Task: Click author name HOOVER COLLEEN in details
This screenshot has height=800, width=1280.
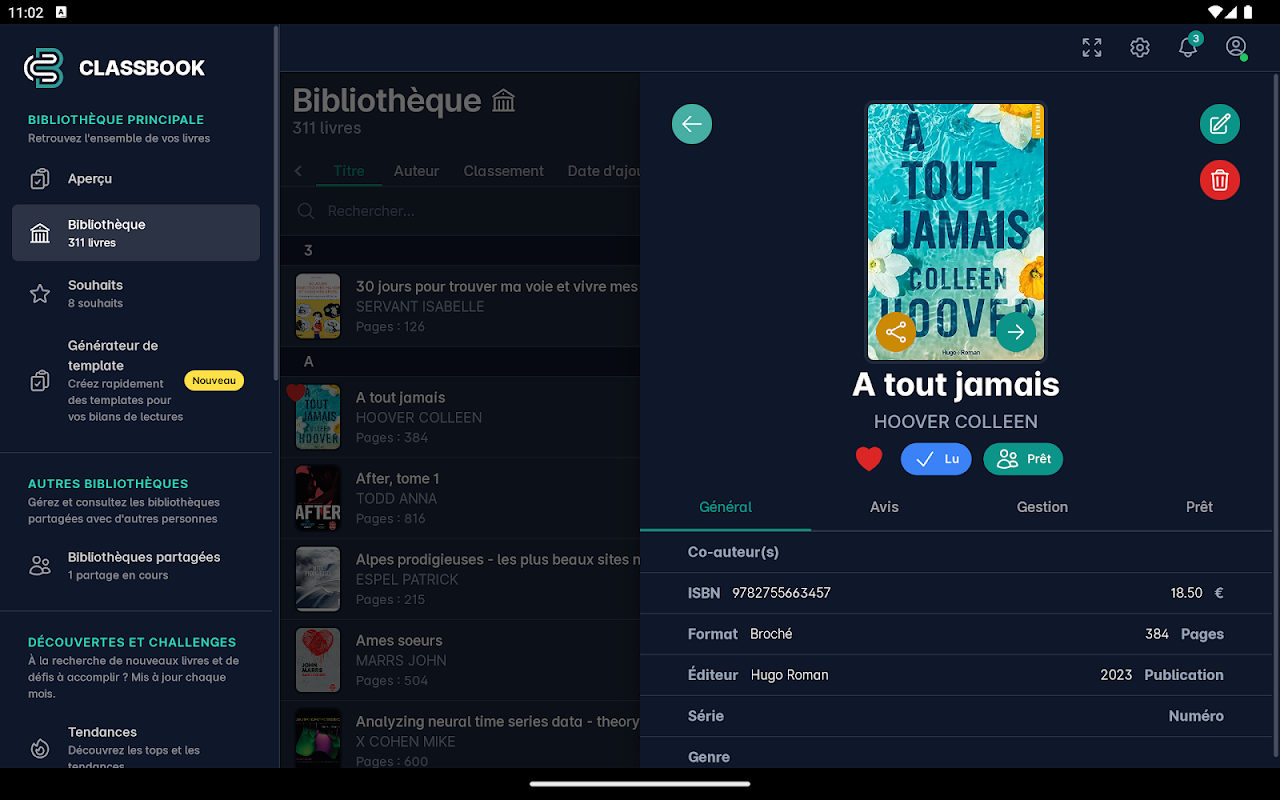Action: tap(956, 422)
